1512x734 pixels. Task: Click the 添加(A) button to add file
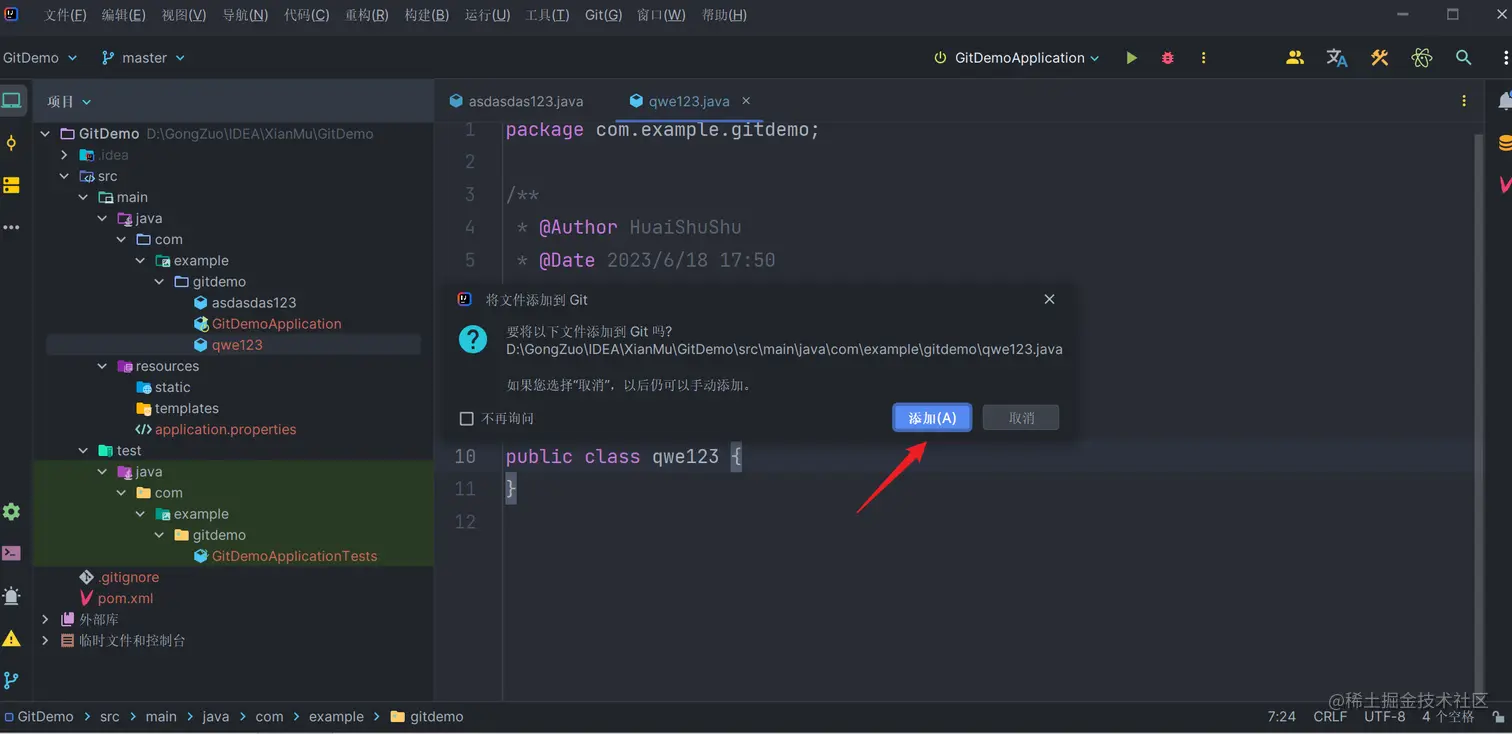[x=931, y=417]
